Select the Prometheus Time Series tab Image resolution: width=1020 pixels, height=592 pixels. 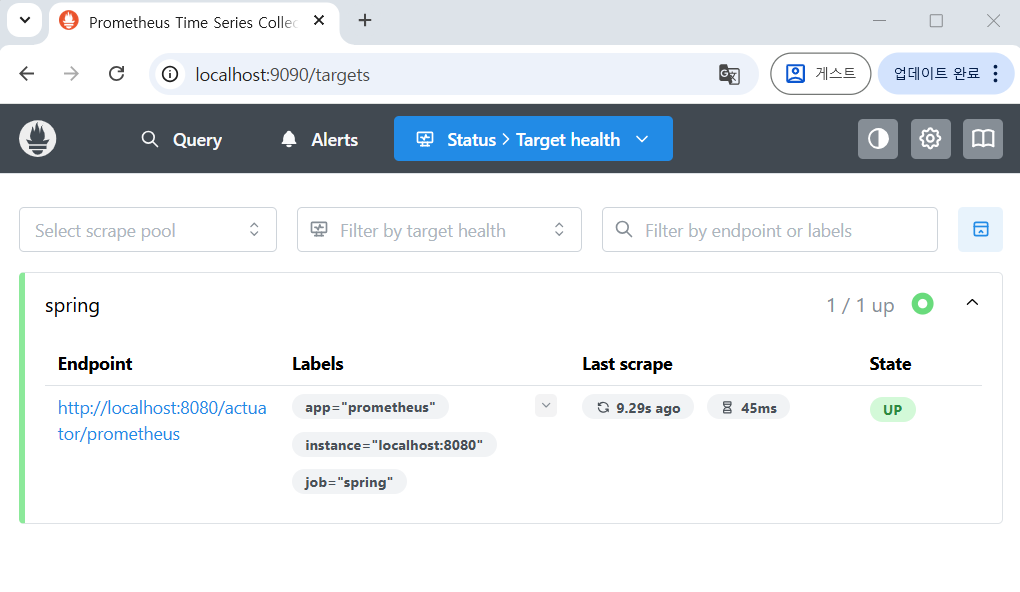click(x=193, y=22)
